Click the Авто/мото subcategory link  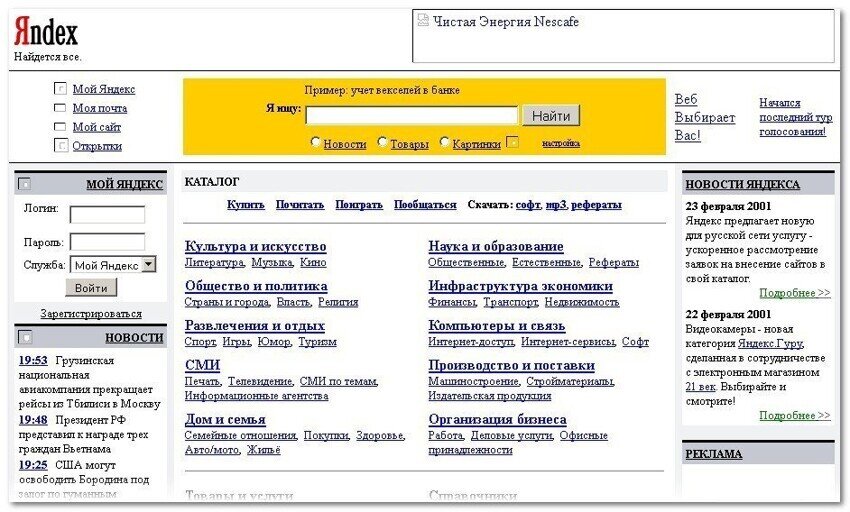(212, 450)
